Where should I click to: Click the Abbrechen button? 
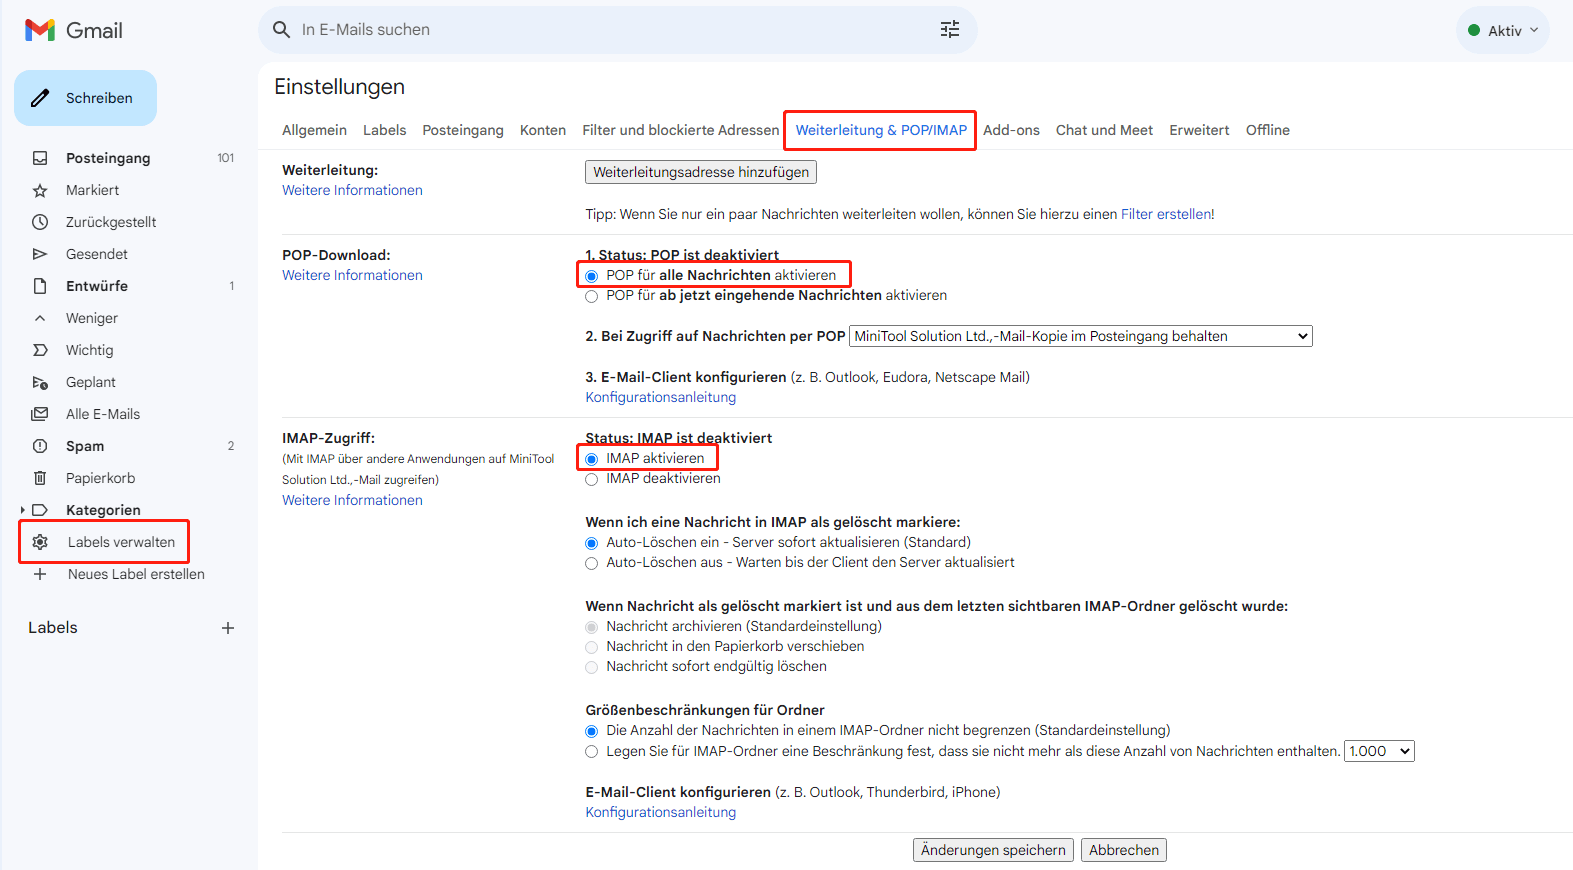1124,850
